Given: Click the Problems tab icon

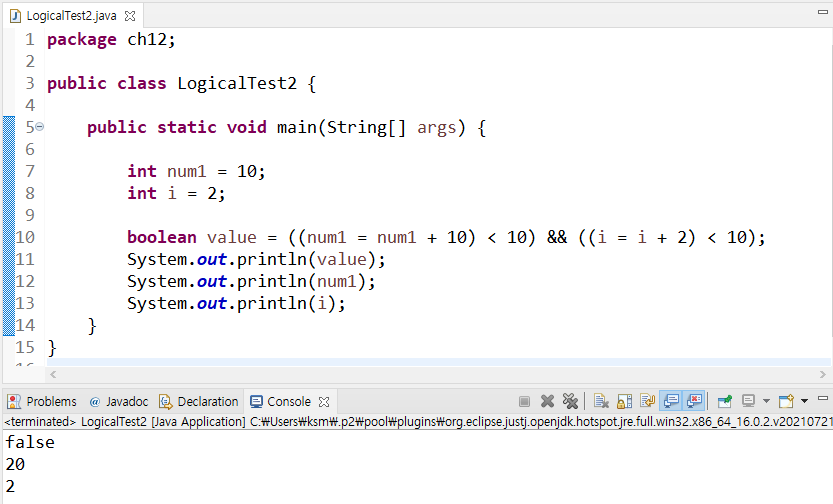Looking at the screenshot, I should (x=14, y=402).
